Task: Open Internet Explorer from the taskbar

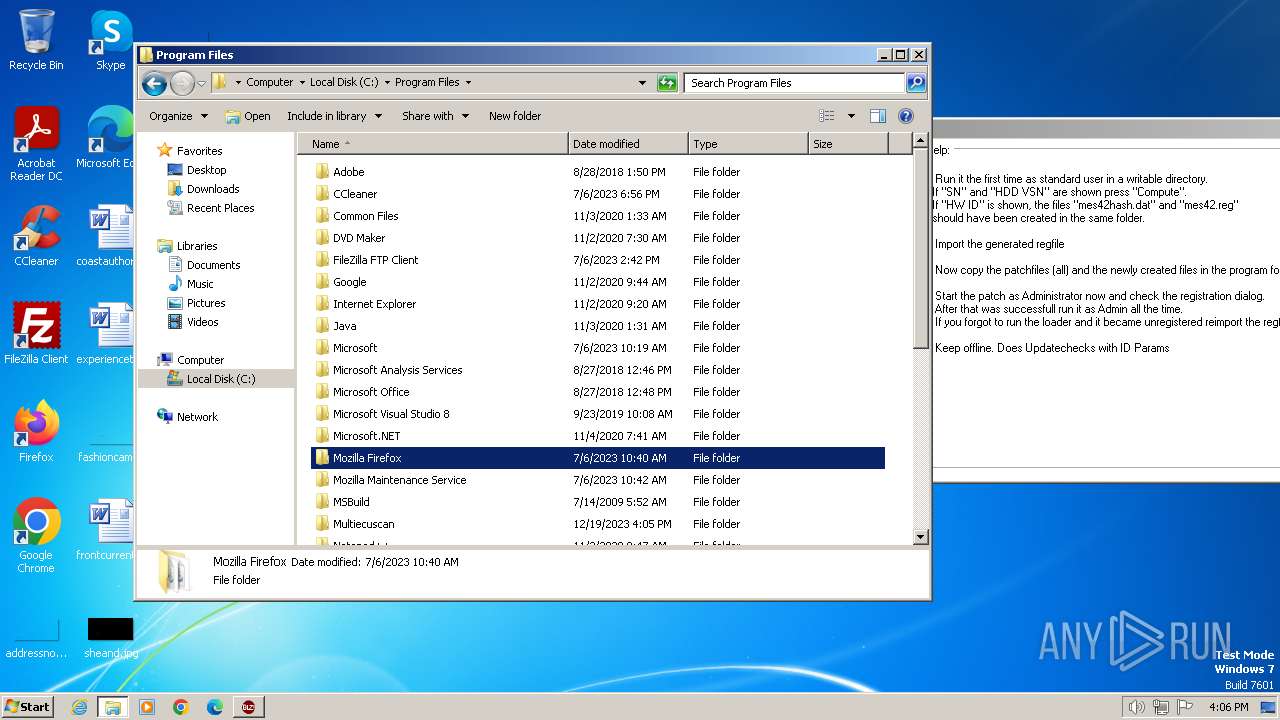Action: click(x=79, y=707)
